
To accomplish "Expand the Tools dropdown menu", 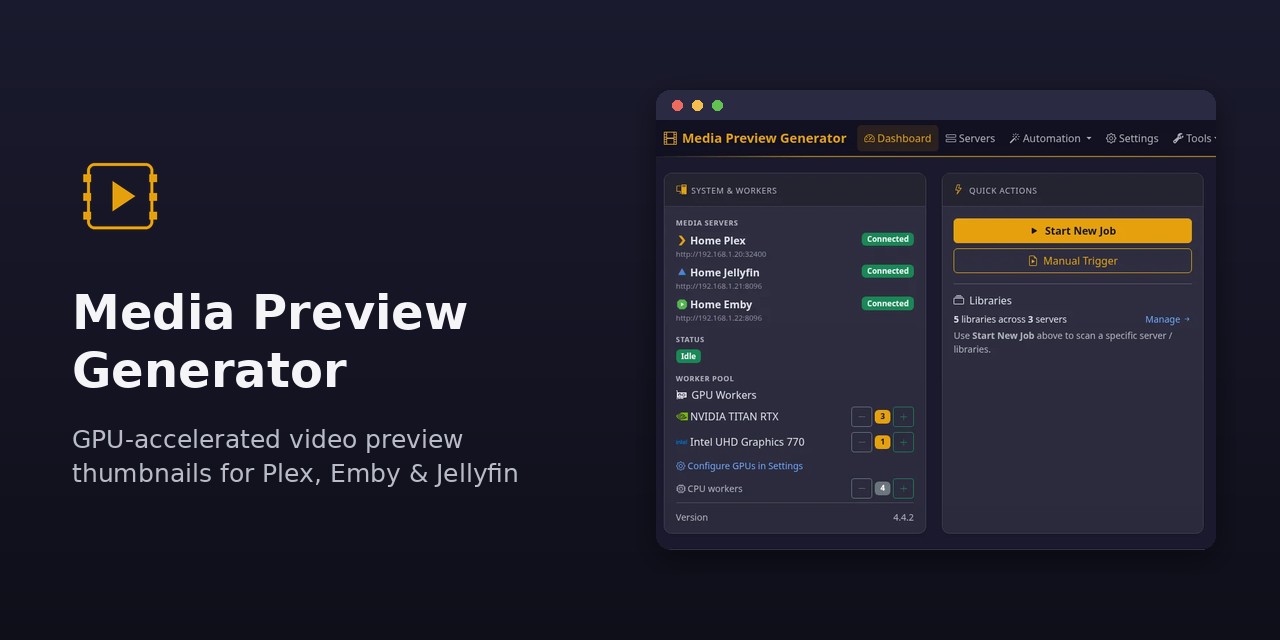I will (1194, 138).
